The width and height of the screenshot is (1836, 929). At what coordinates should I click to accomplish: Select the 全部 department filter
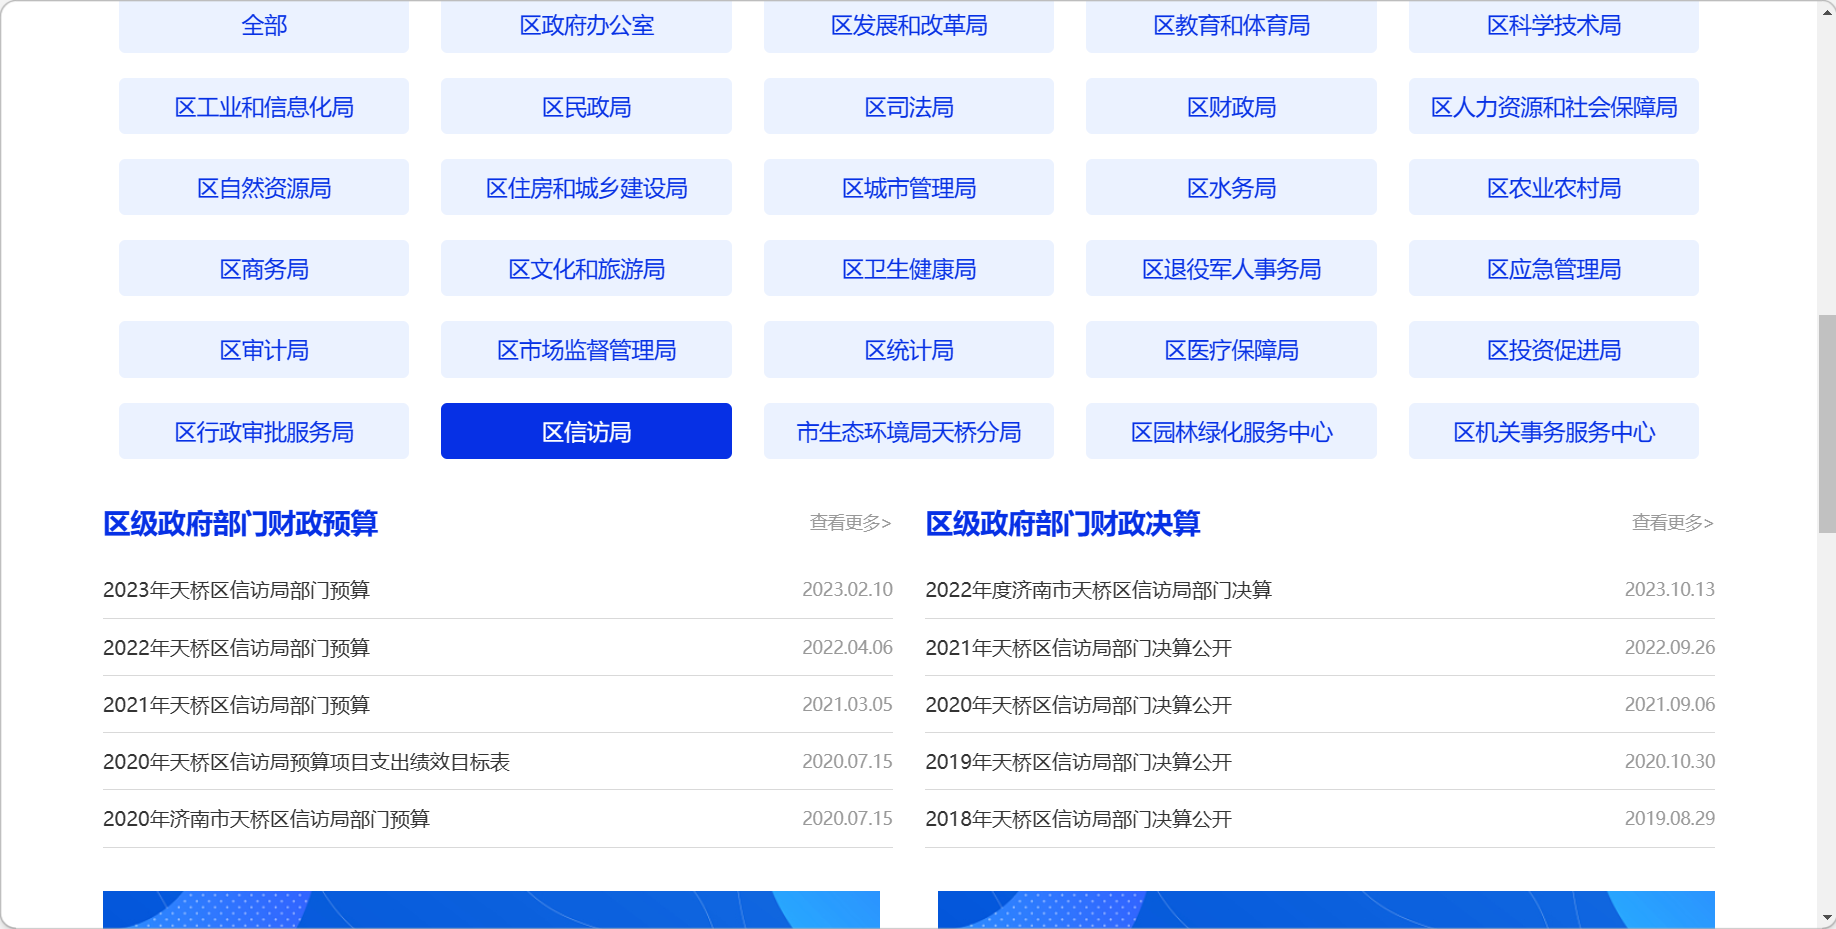click(x=264, y=26)
